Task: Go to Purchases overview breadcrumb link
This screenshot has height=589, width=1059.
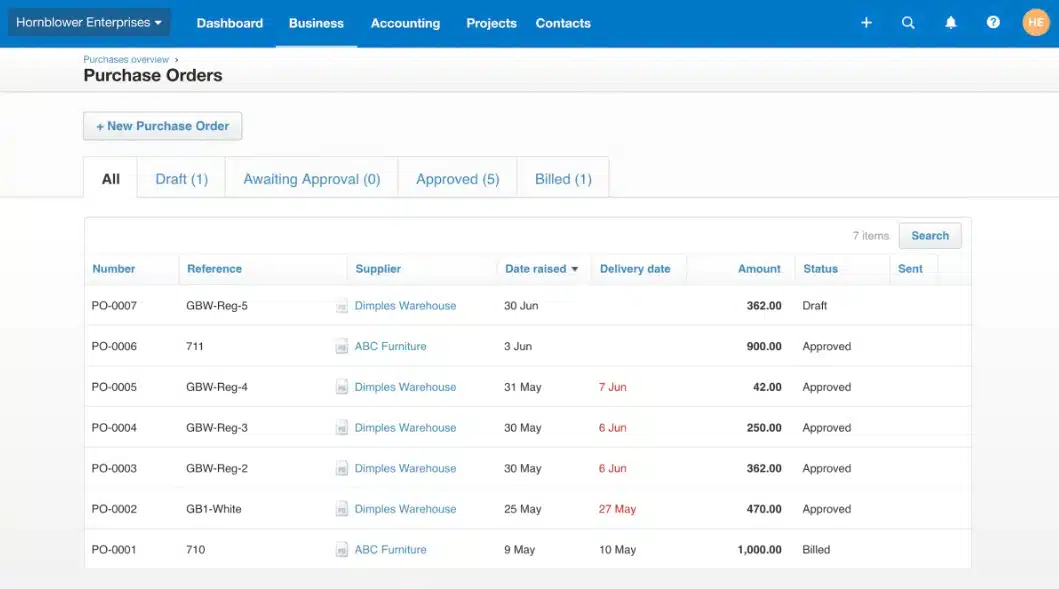Action: pos(126,59)
